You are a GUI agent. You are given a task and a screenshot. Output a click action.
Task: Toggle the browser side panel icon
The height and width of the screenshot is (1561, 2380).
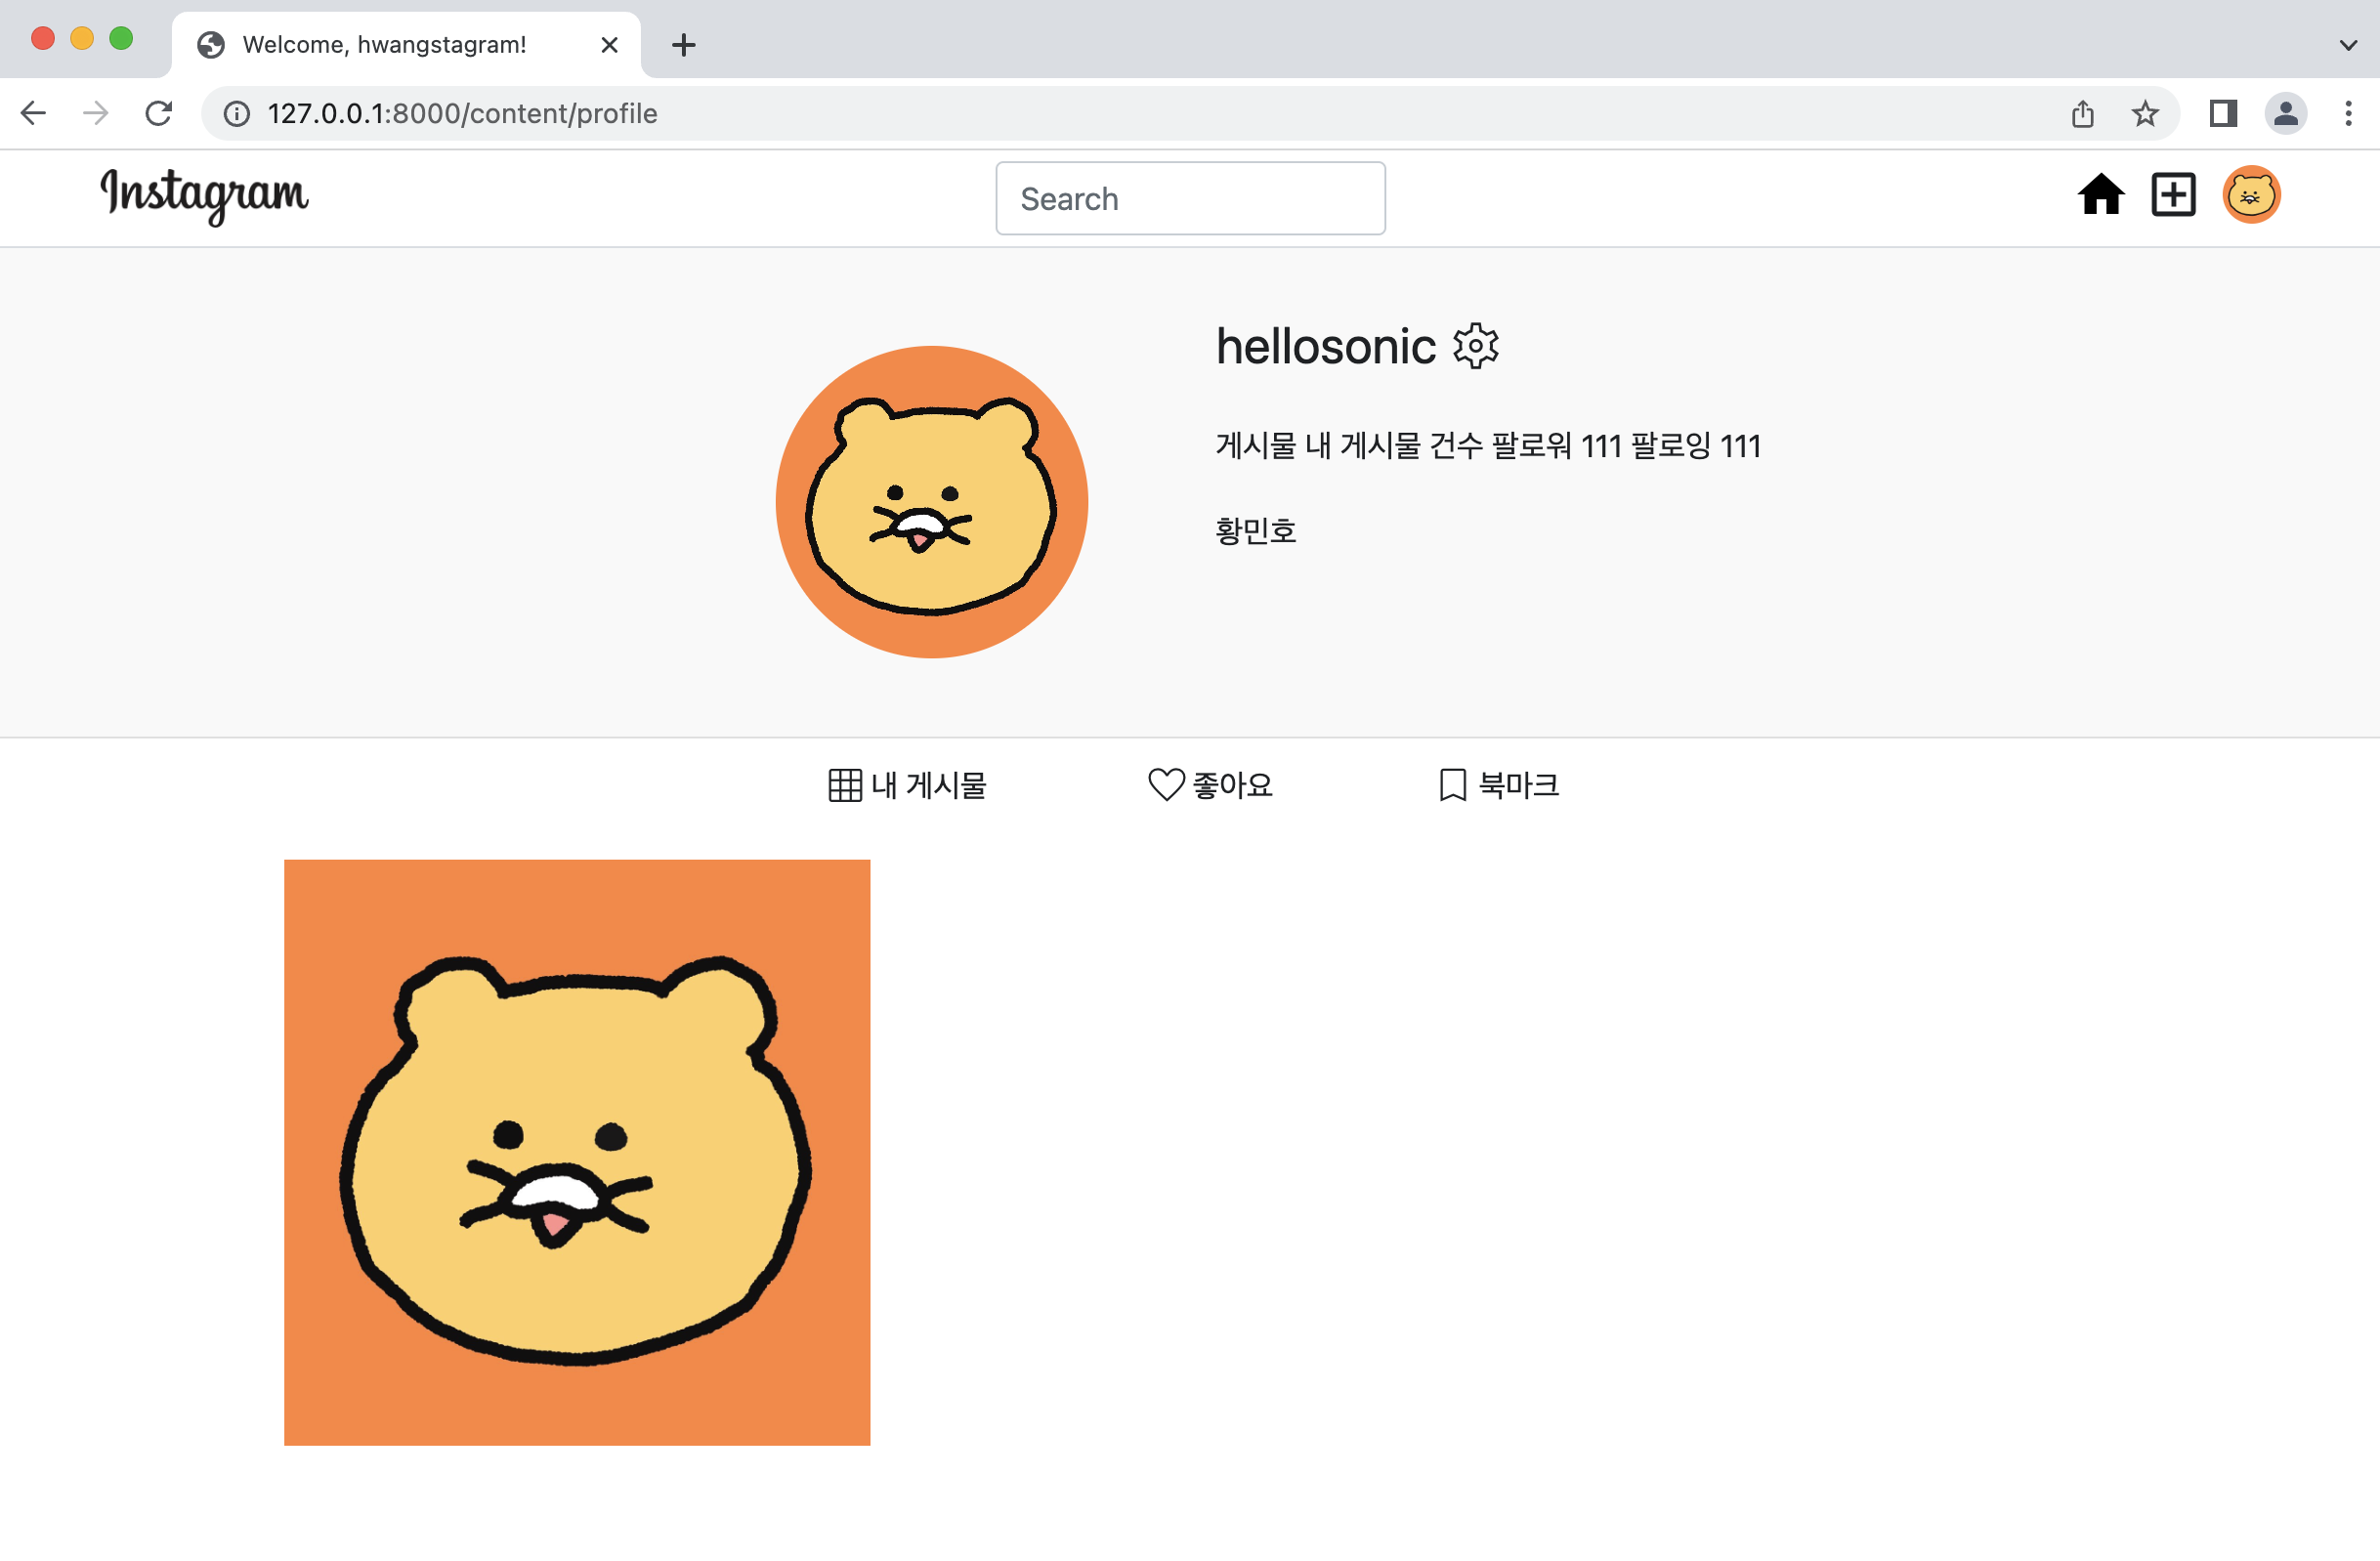[x=2222, y=114]
